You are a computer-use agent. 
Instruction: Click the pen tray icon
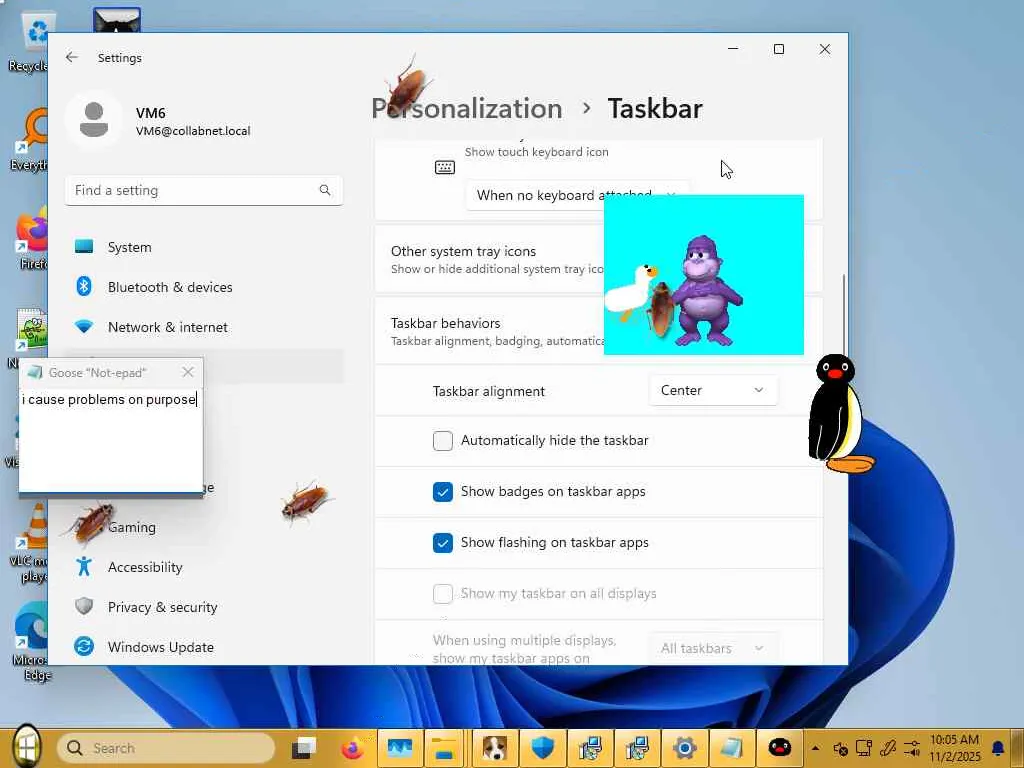[x=888, y=748]
